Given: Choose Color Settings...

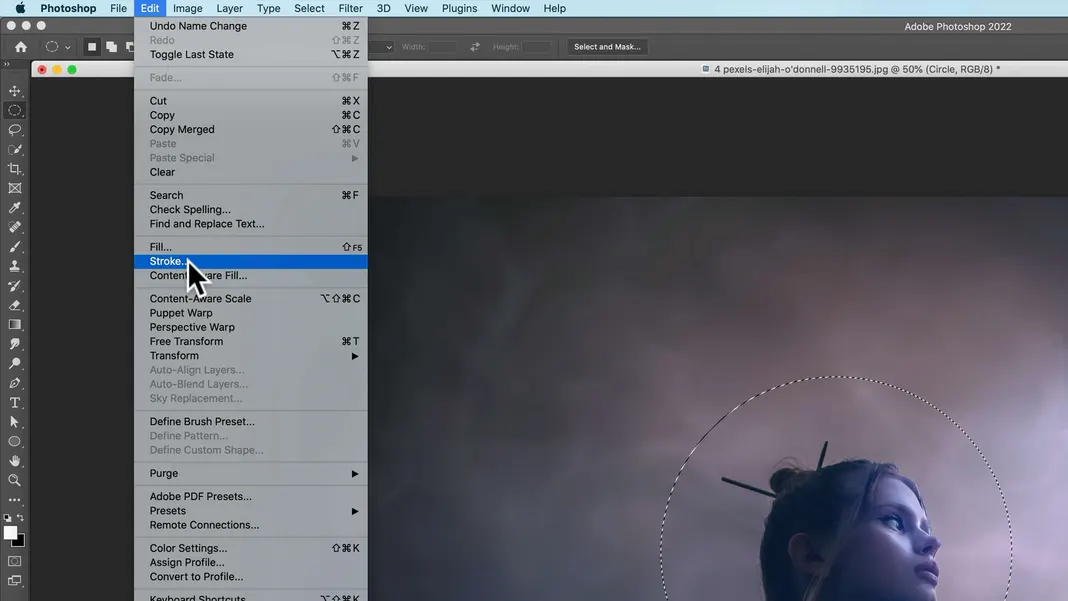Looking at the screenshot, I should (252, 549).
